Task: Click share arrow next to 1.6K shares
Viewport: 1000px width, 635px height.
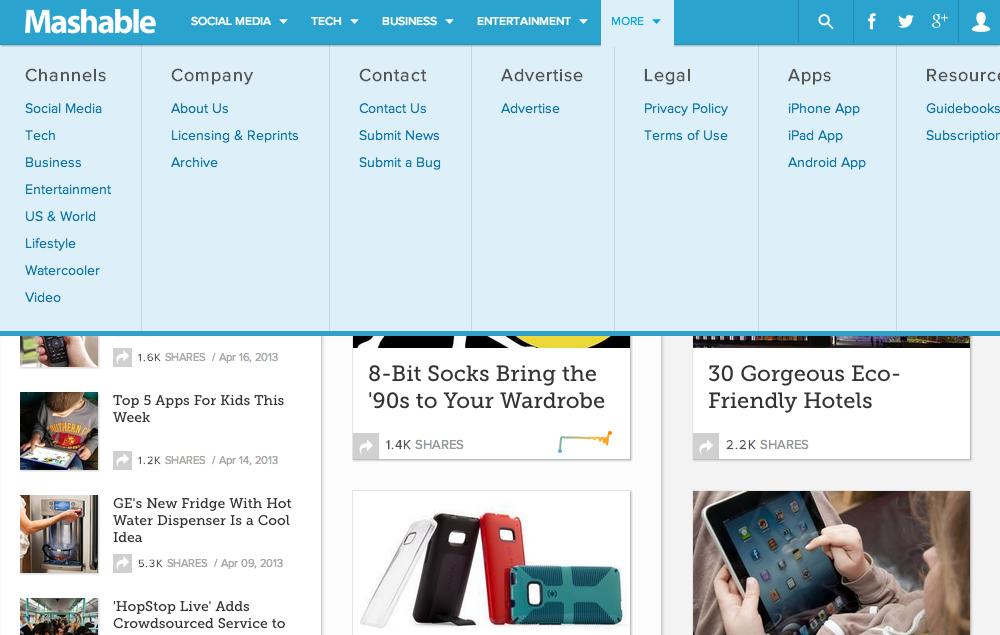Action: [122, 358]
